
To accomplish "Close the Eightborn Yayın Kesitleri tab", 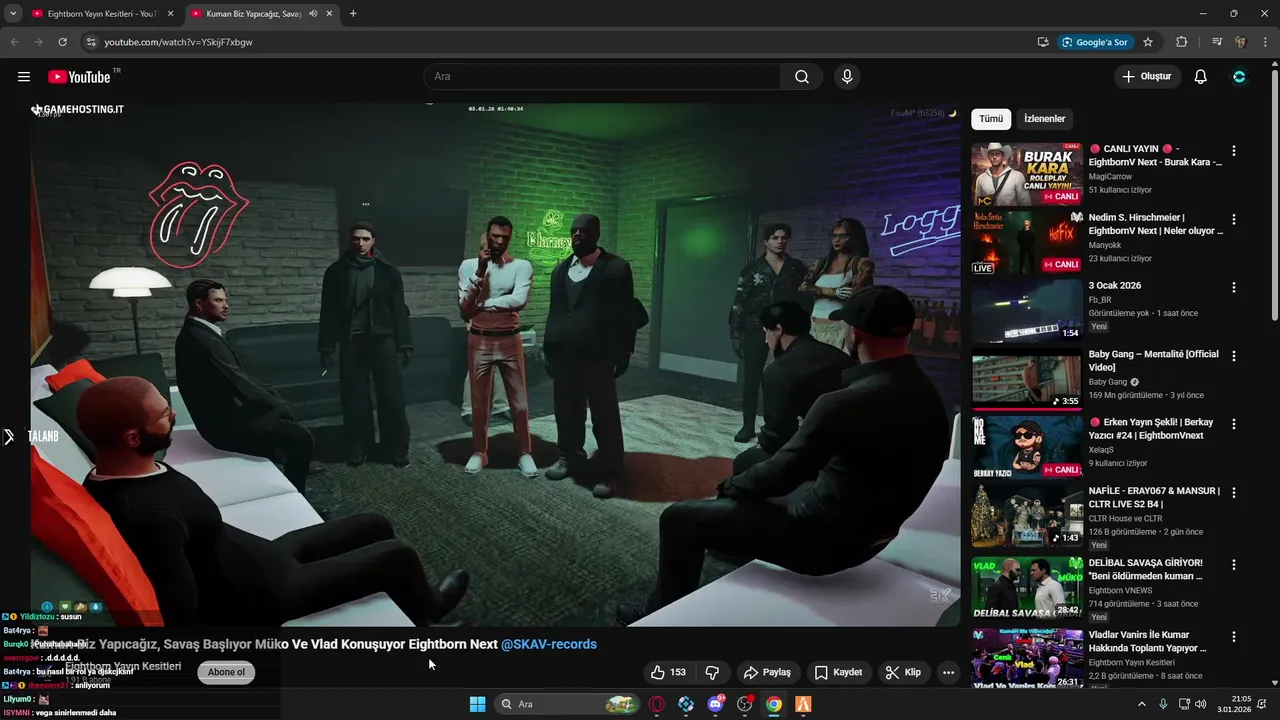I will 170,13.
